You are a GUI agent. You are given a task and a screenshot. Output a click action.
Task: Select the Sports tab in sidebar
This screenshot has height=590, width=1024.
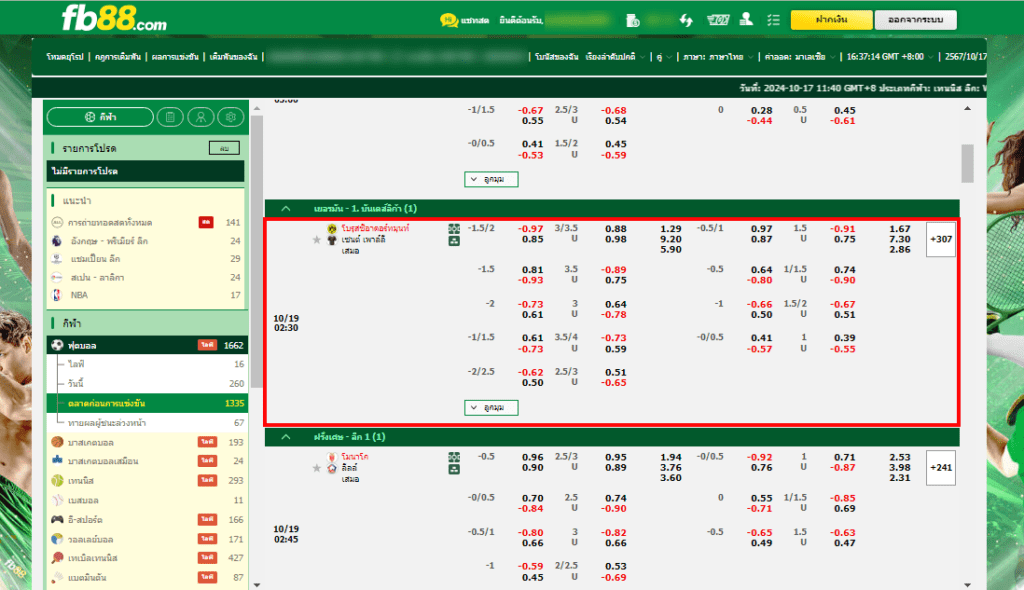(x=101, y=117)
